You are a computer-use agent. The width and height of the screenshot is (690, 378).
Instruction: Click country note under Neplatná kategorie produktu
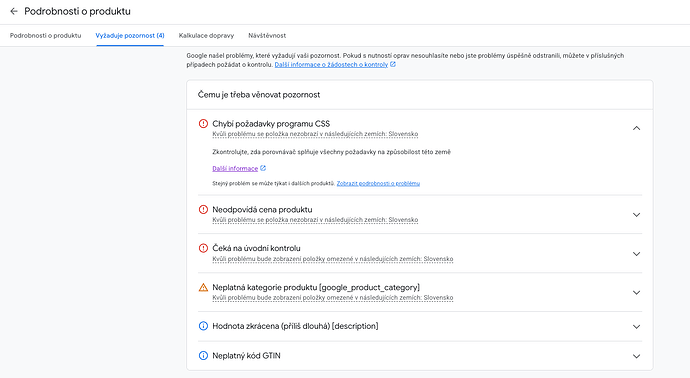click(x=333, y=297)
